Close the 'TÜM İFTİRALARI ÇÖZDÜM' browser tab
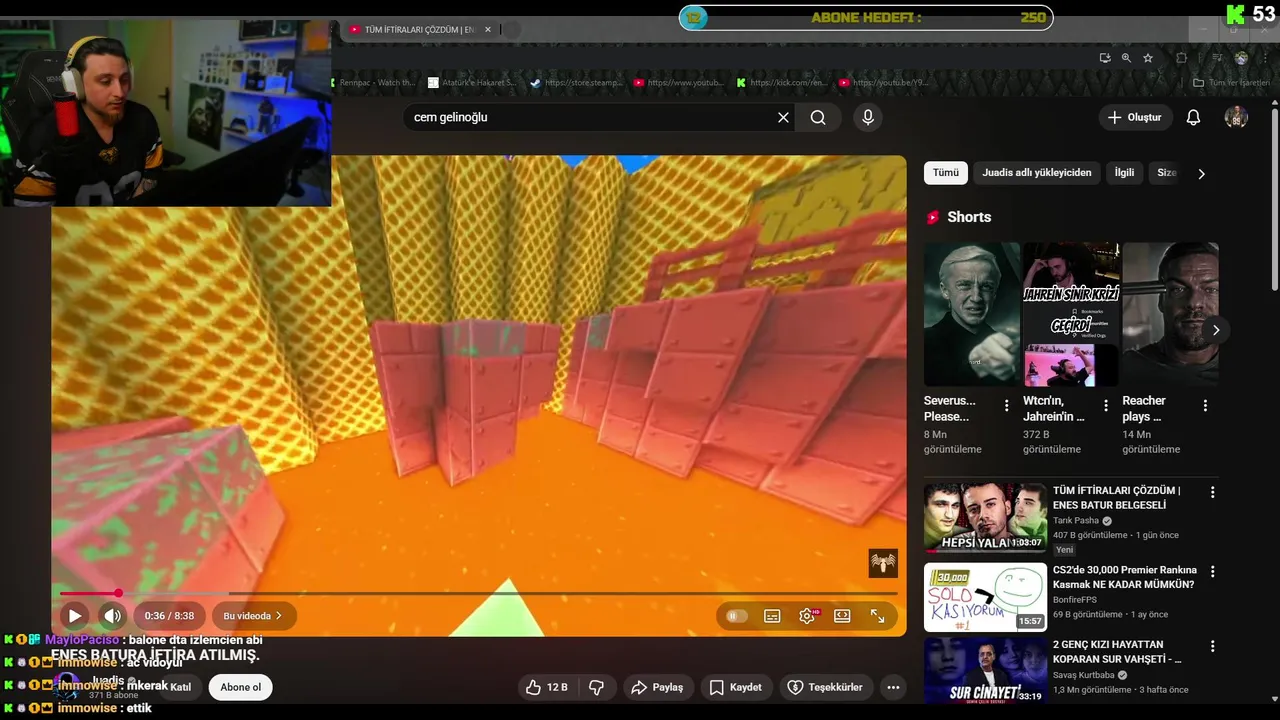1280x720 pixels. point(488,30)
